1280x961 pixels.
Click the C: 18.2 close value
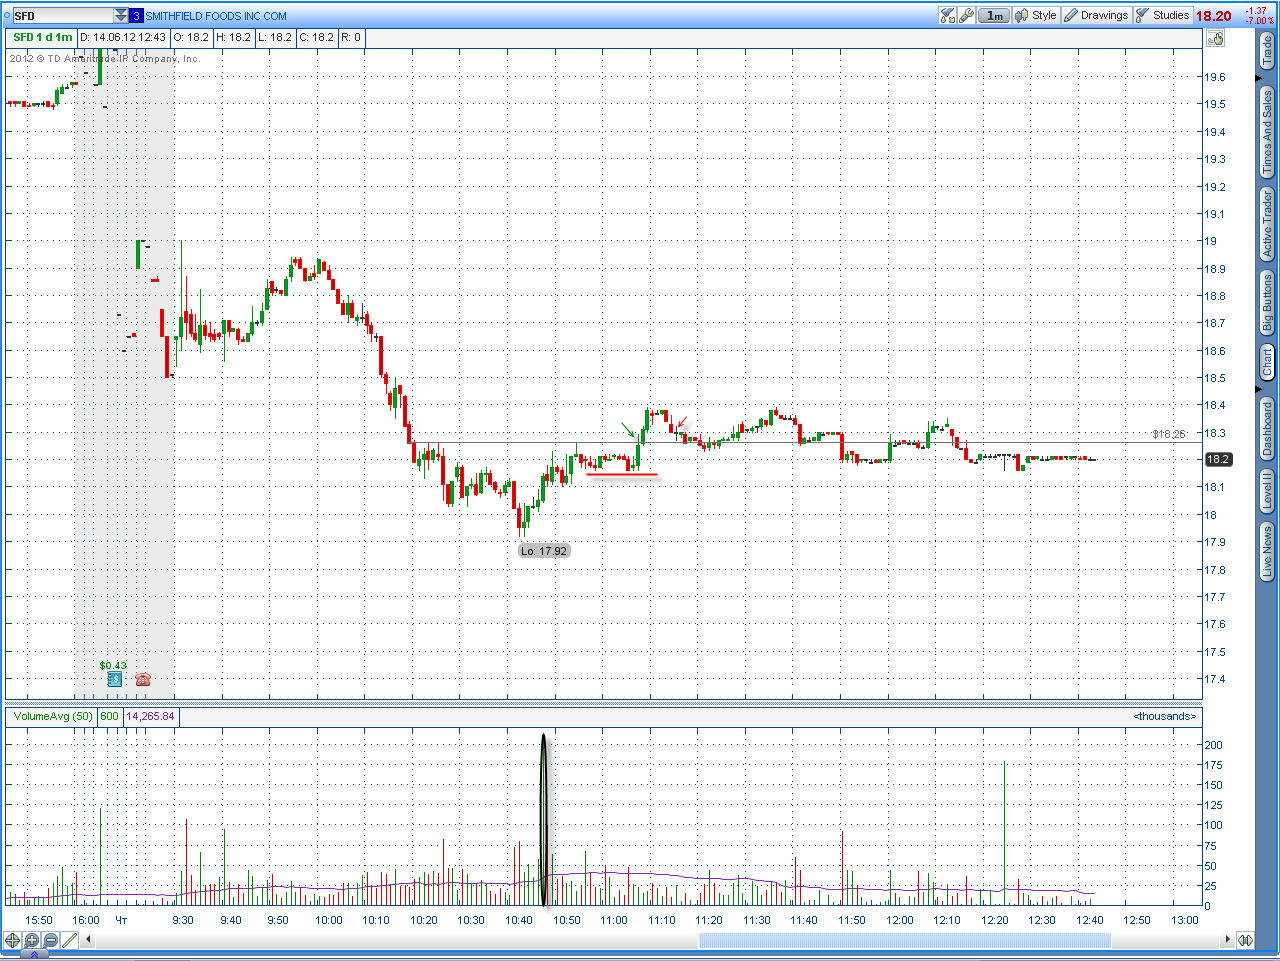pyautogui.click(x=317, y=38)
